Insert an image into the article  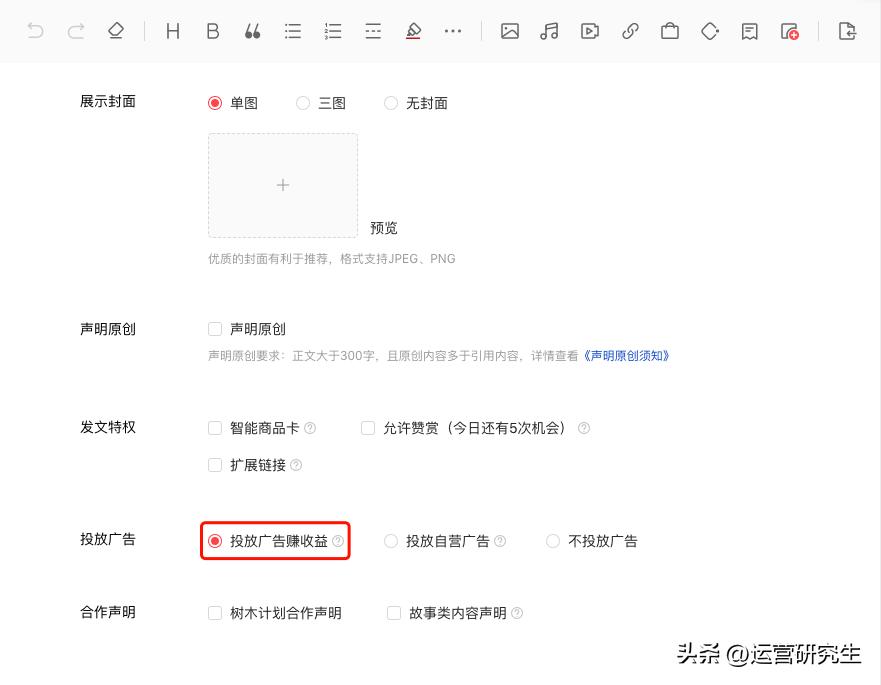(509, 31)
